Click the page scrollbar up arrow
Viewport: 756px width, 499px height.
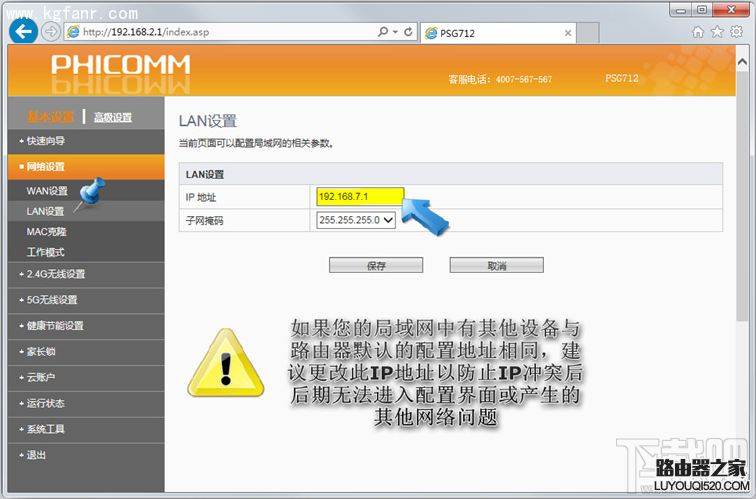tap(742, 62)
